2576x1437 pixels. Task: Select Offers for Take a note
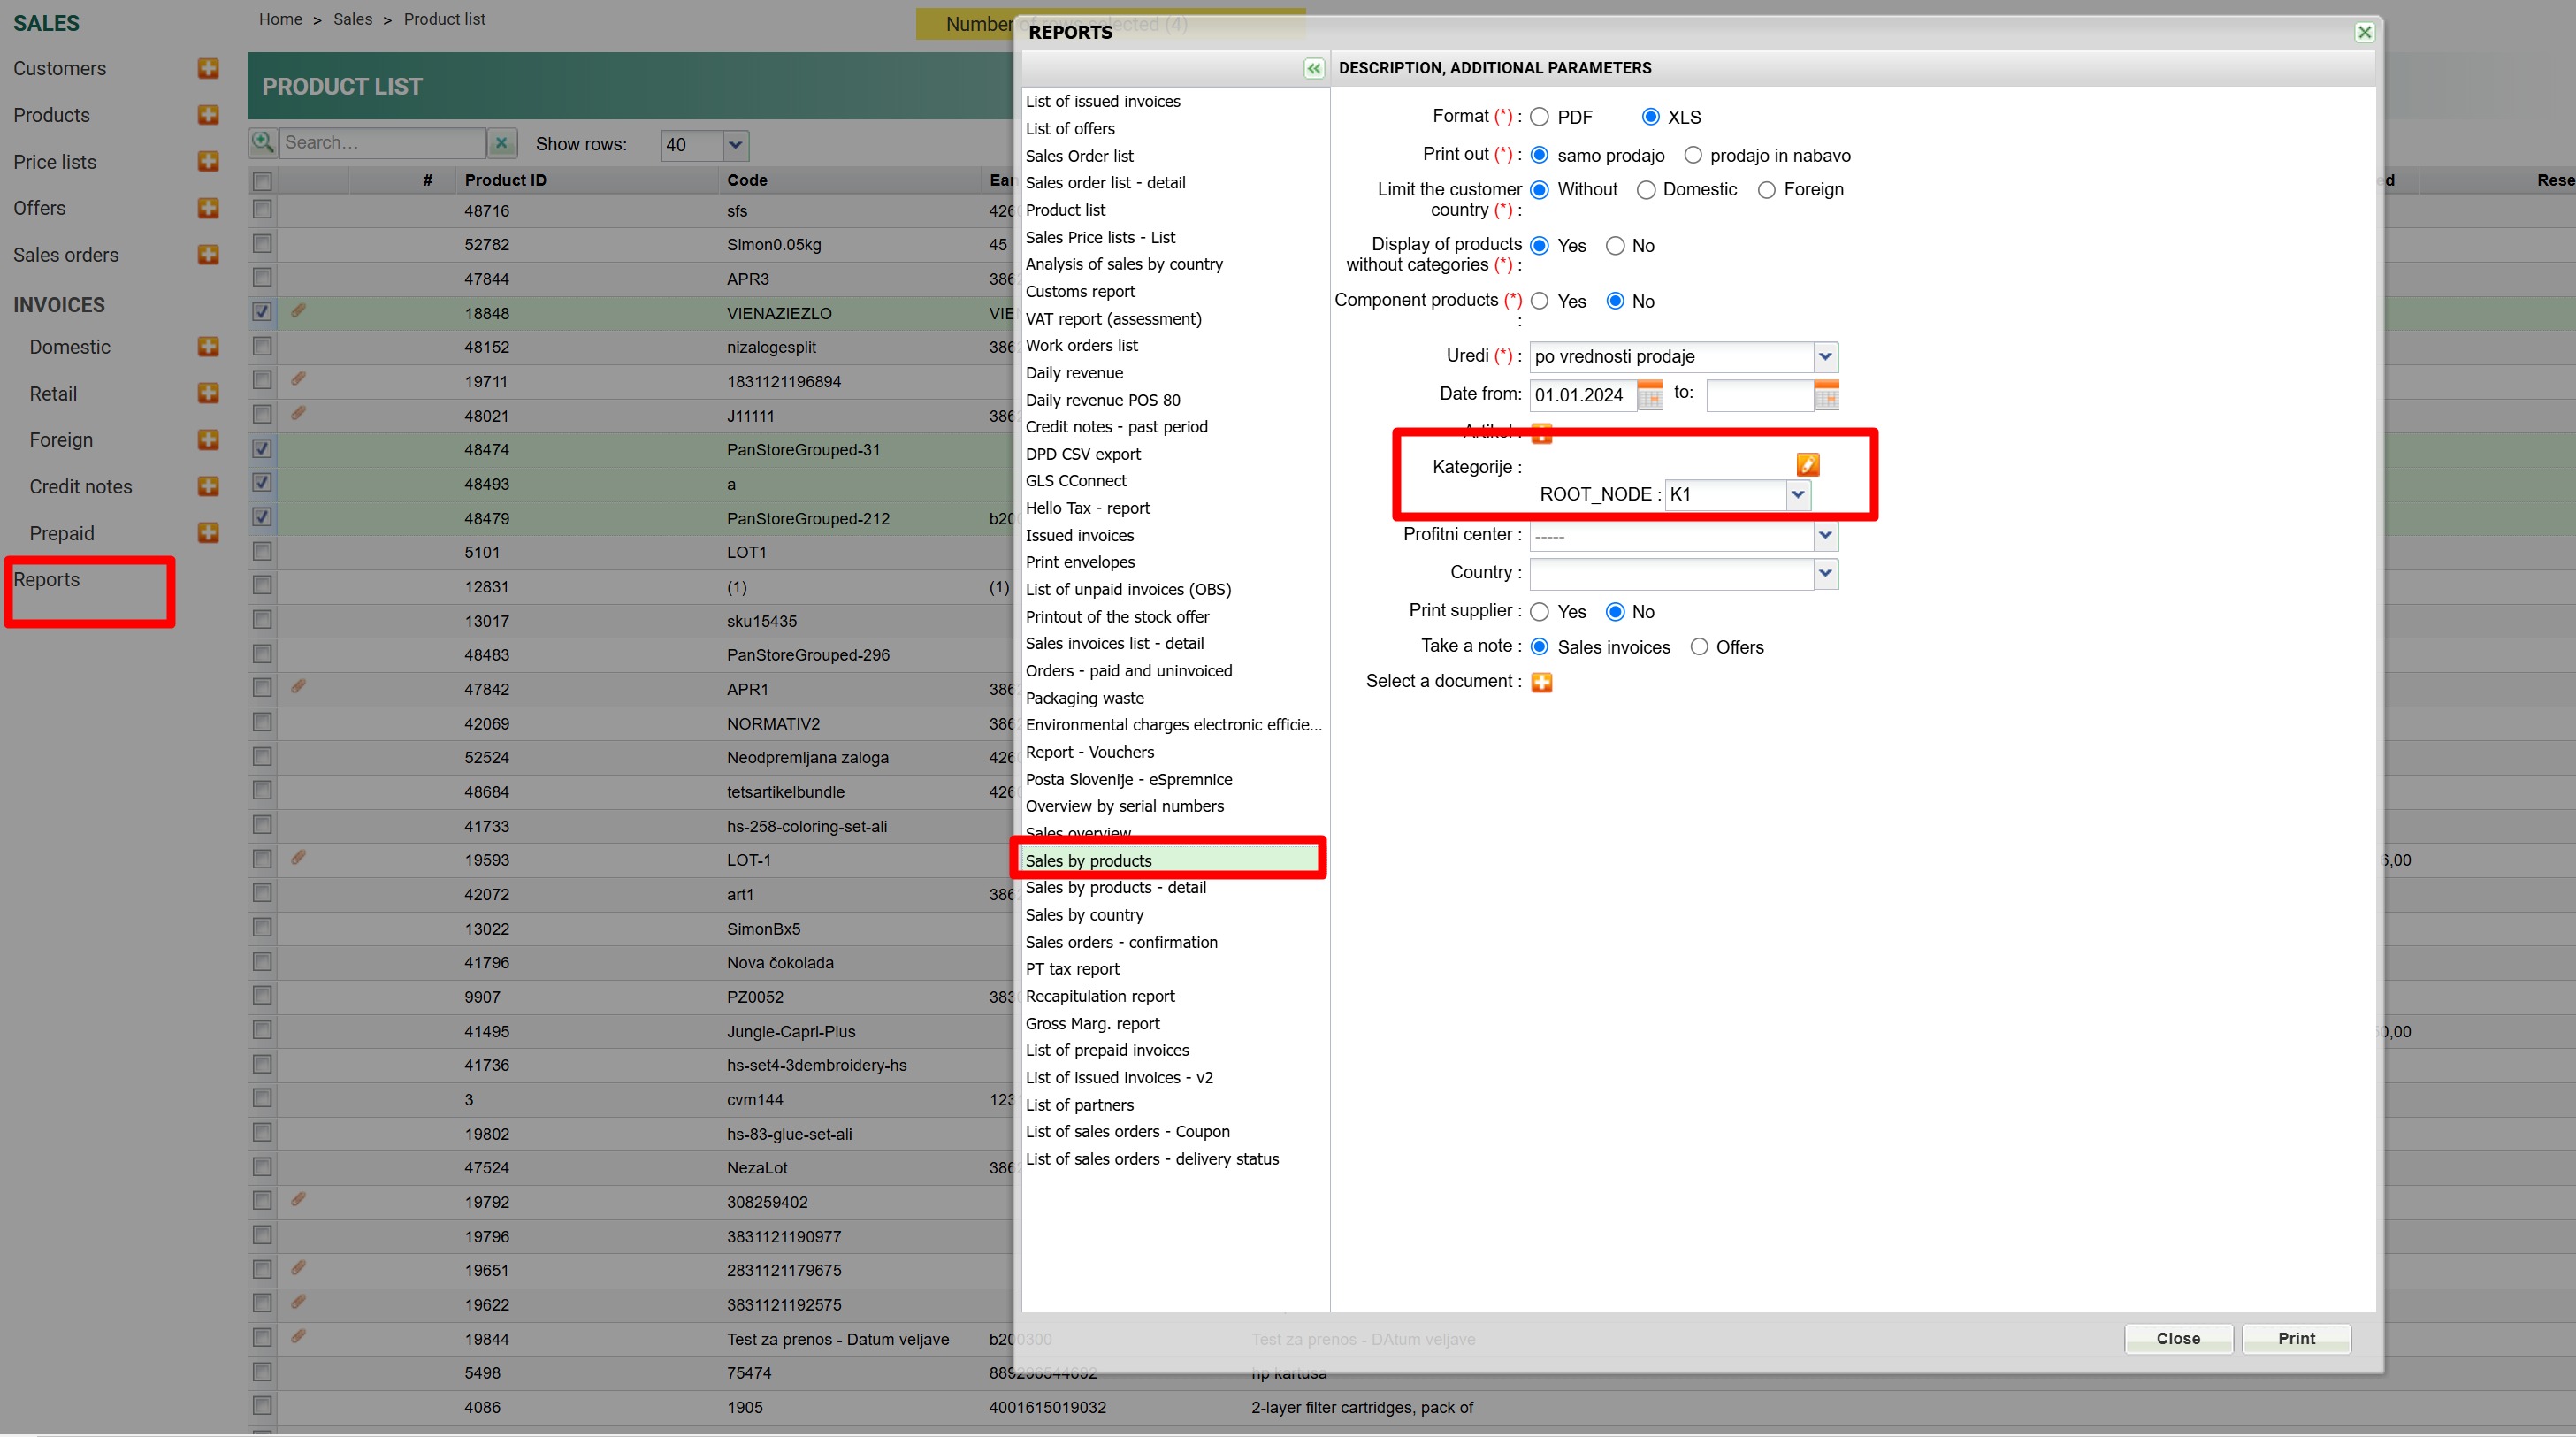click(x=1699, y=647)
